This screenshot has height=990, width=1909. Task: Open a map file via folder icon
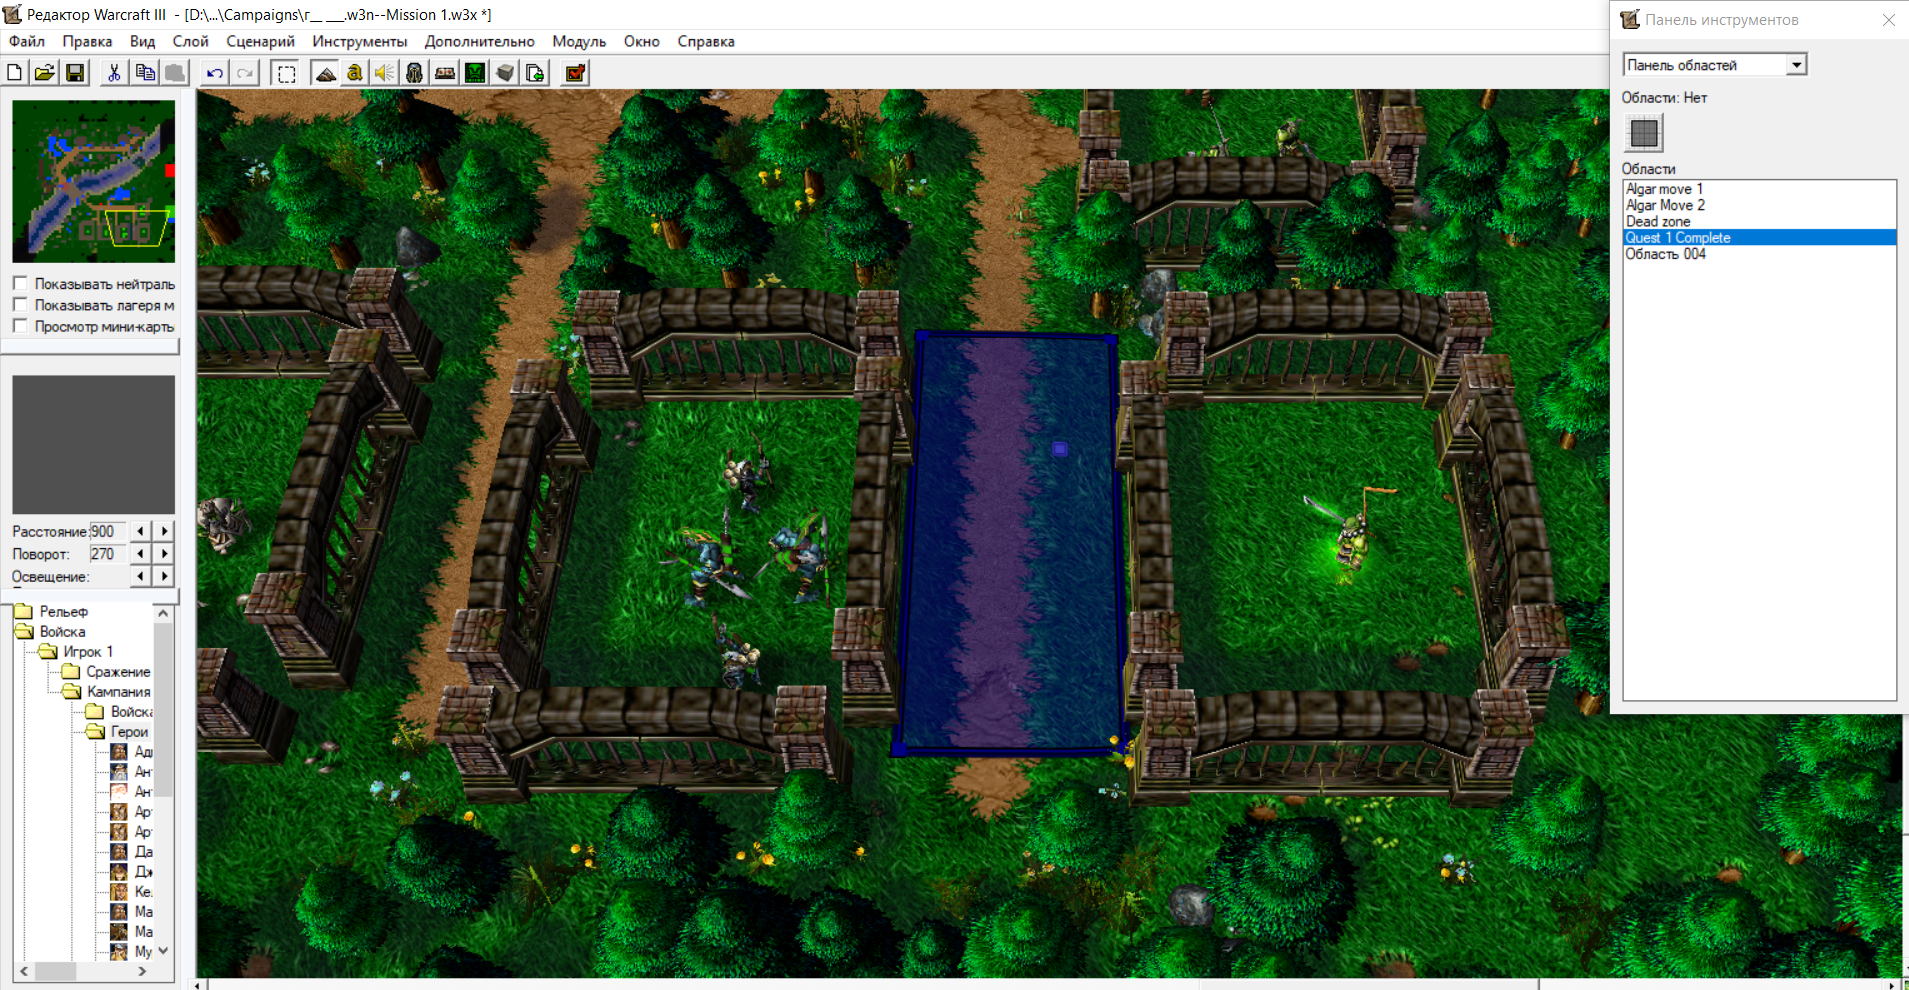coord(45,73)
